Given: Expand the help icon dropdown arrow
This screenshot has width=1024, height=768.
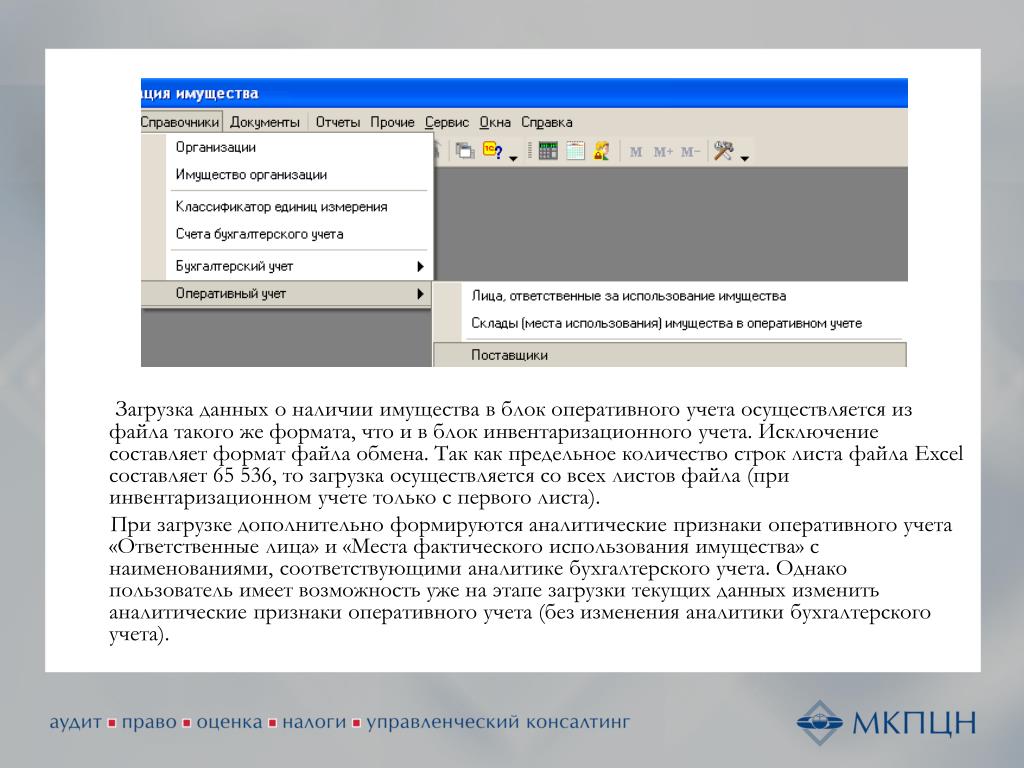Looking at the screenshot, I should pos(513,158).
